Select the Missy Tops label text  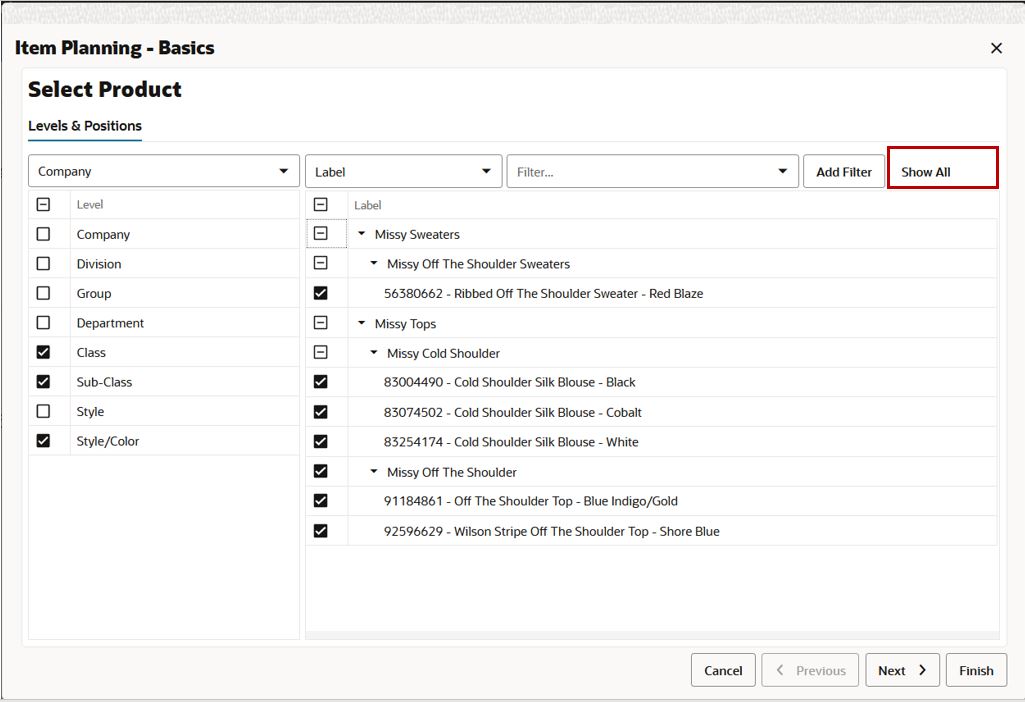point(405,324)
